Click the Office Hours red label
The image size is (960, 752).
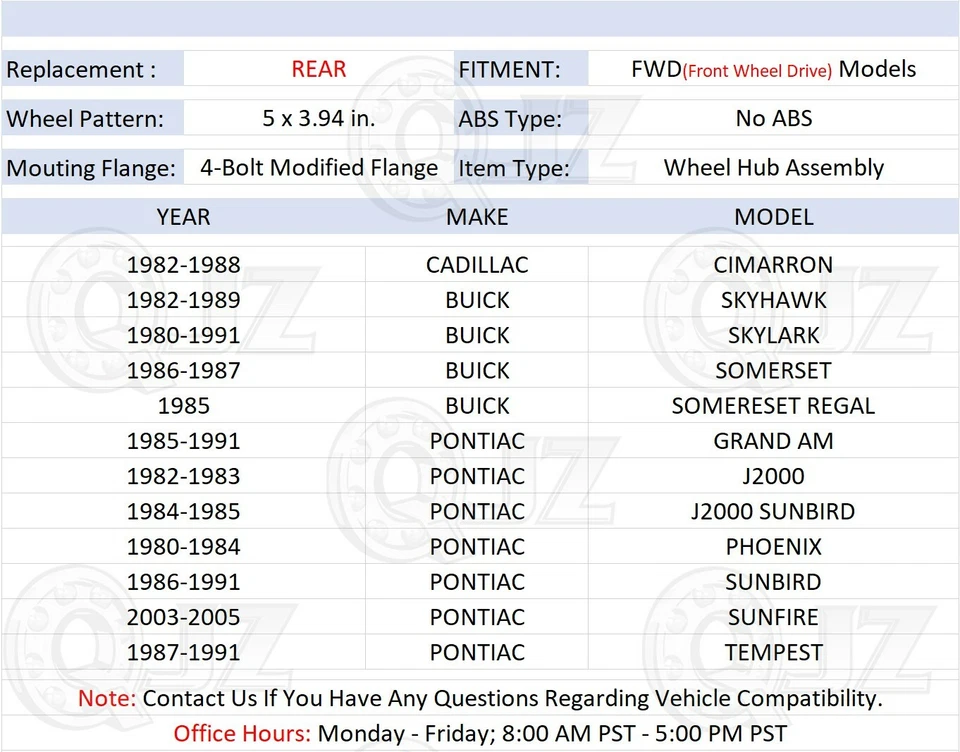click(x=242, y=733)
